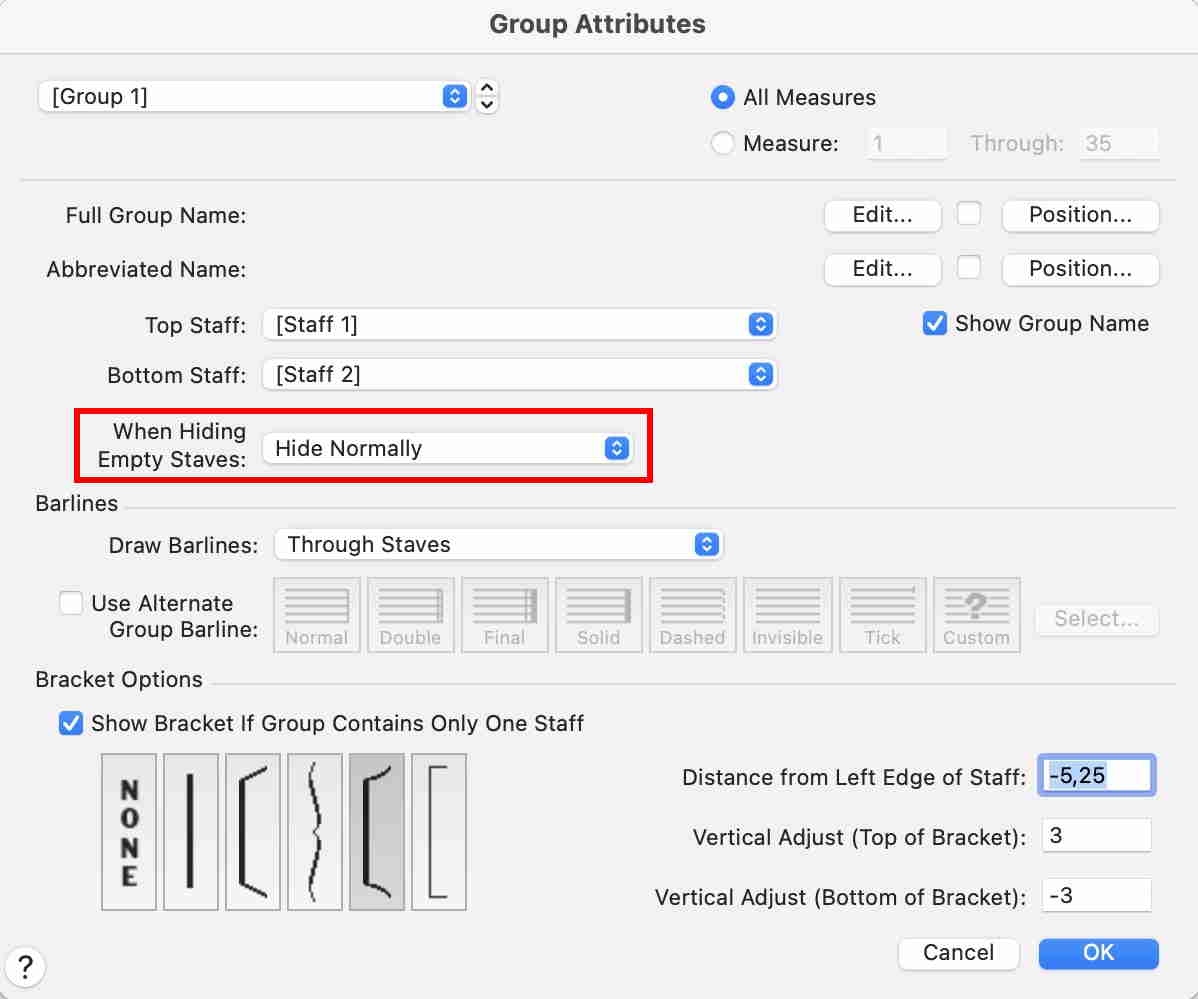Select the curved-hook bracket style
Image resolution: width=1198 pixels, height=999 pixels.
click(x=377, y=832)
